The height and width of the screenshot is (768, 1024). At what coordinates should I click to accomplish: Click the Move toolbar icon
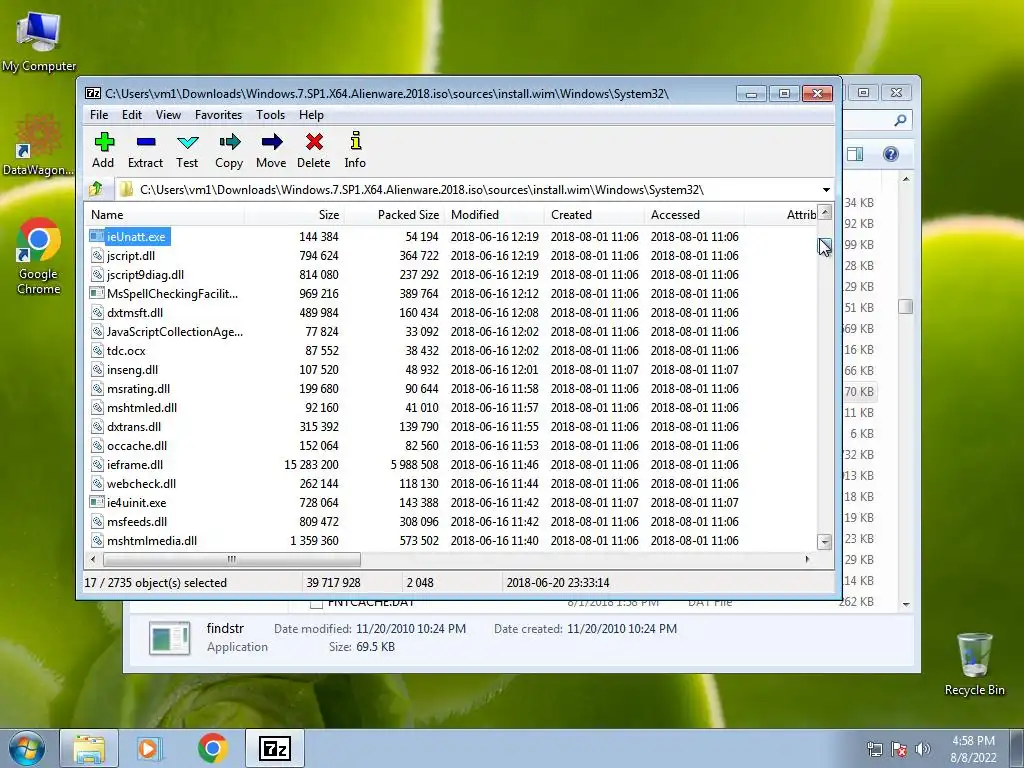tap(271, 150)
